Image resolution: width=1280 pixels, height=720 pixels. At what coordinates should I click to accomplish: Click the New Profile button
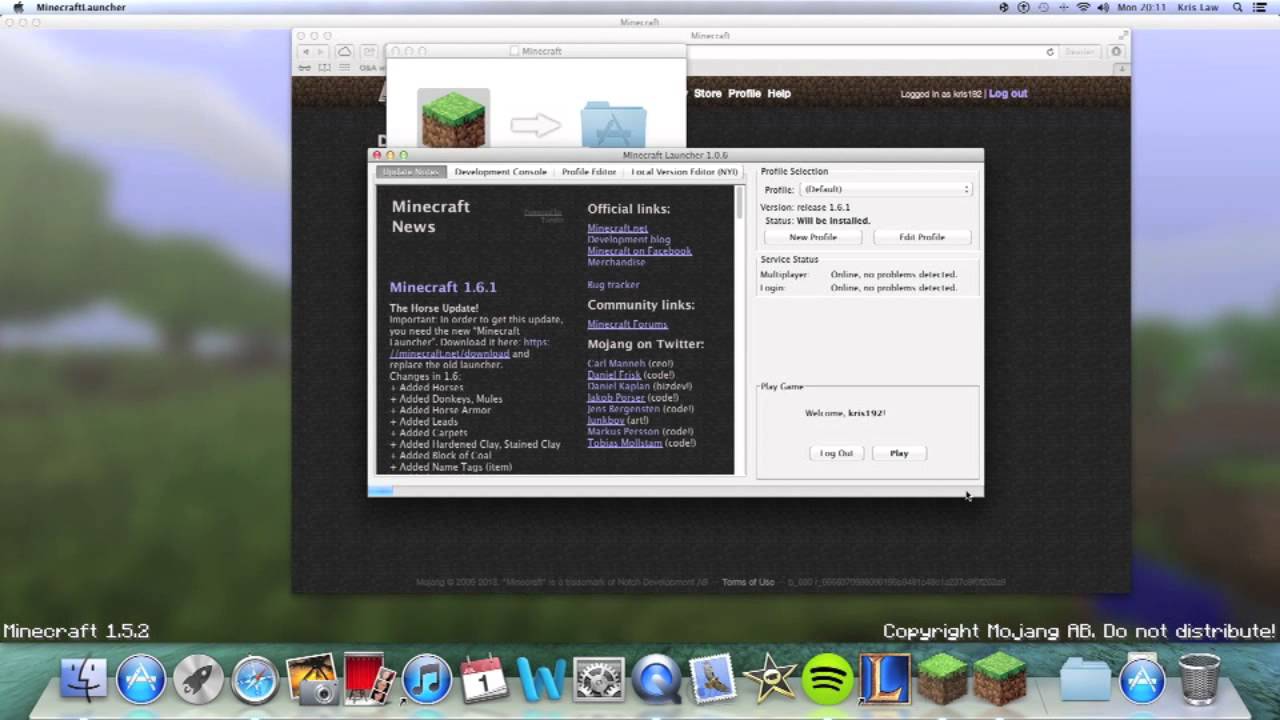[x=813, y=237]
